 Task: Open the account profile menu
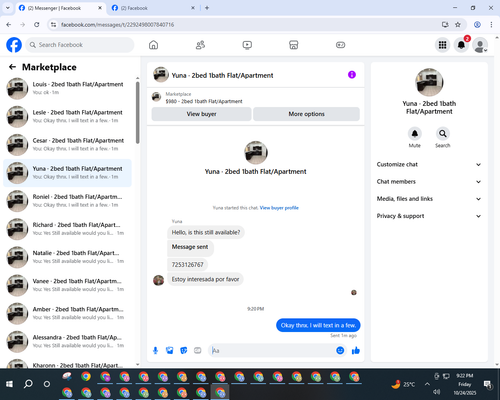(x=480, y=45)
